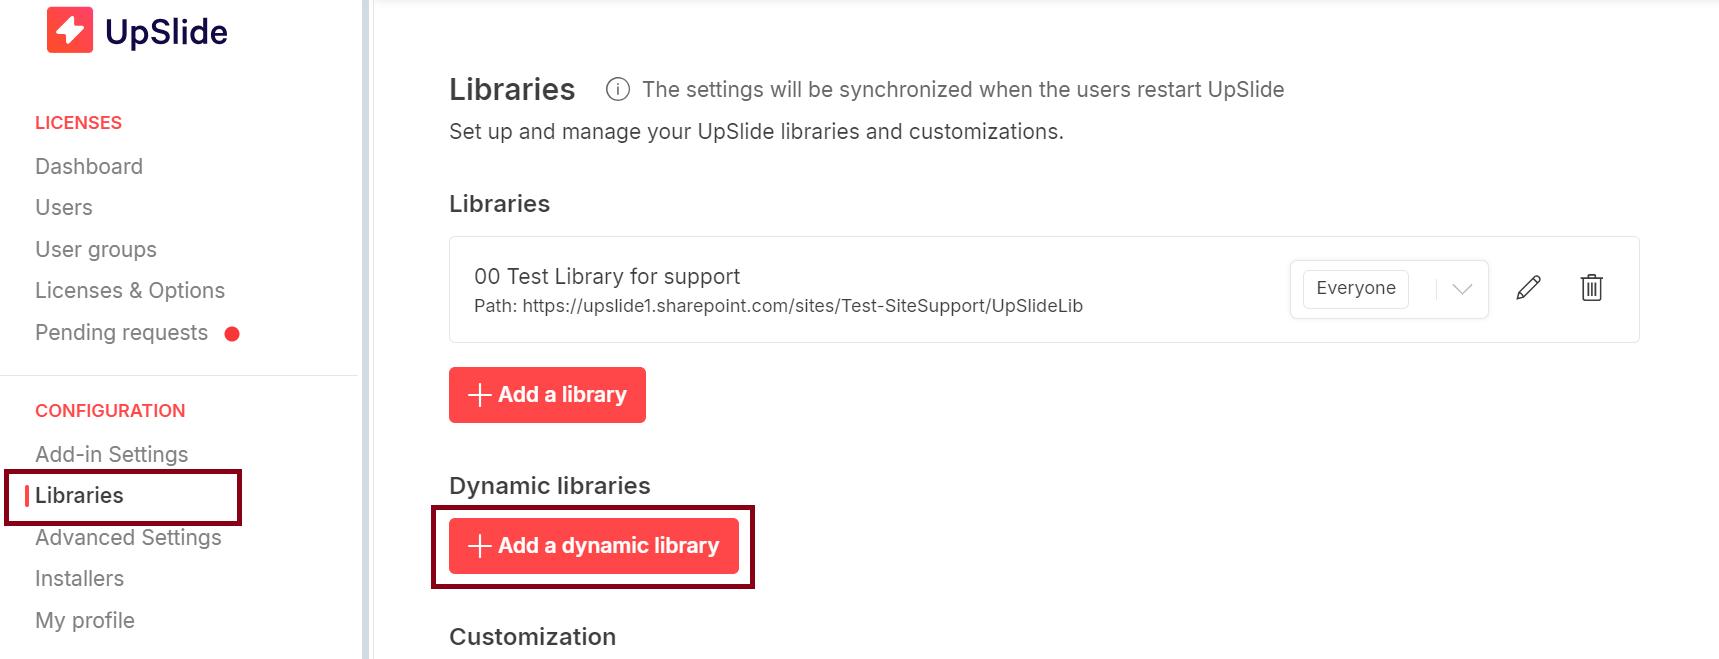Viewport: 1719px width, 659px height.
Task: Open User groups section
Action: point(96,249)
